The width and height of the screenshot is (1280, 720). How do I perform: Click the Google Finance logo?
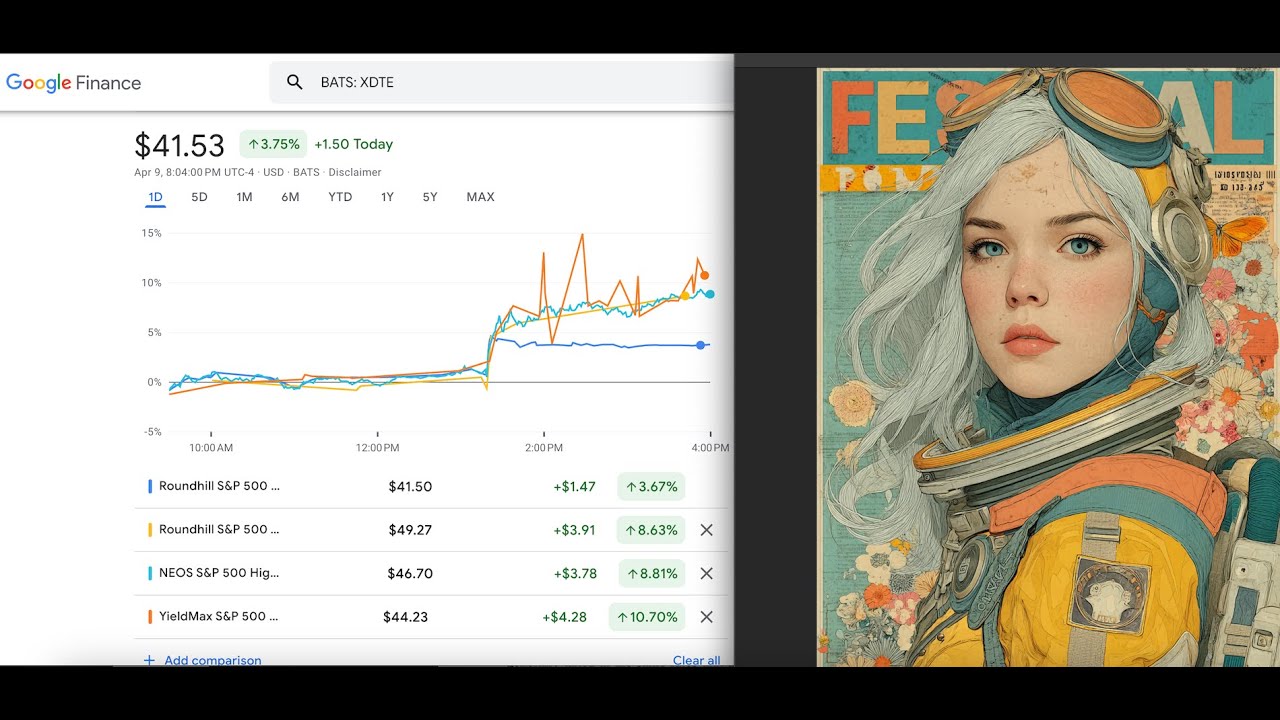(74, 83)
